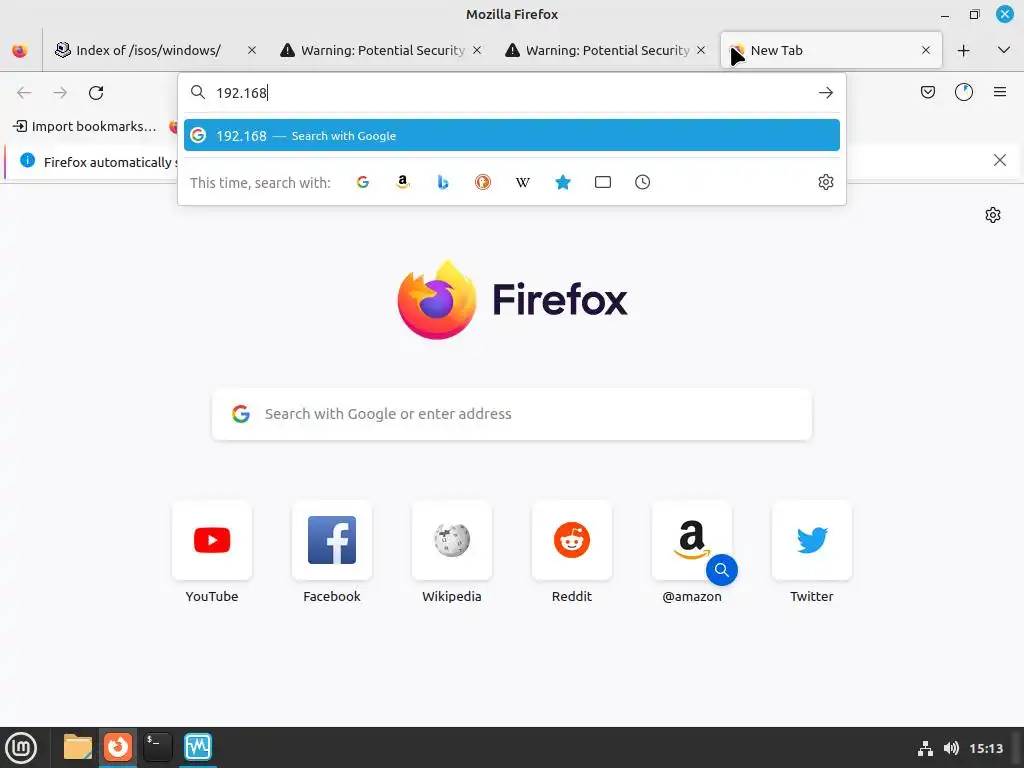1024x768 pixels.
Task: Click Import bookmarks… in the bookmarks toolbar
Action: (x=86, y=127)
